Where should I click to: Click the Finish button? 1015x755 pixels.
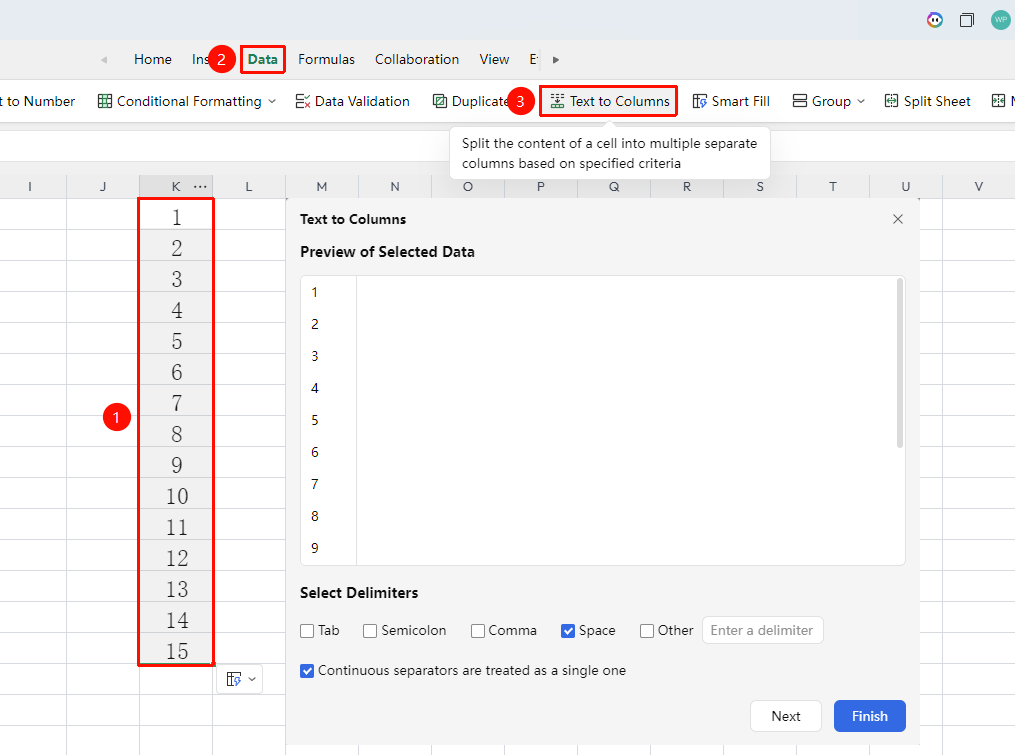[x=869, y=716]
